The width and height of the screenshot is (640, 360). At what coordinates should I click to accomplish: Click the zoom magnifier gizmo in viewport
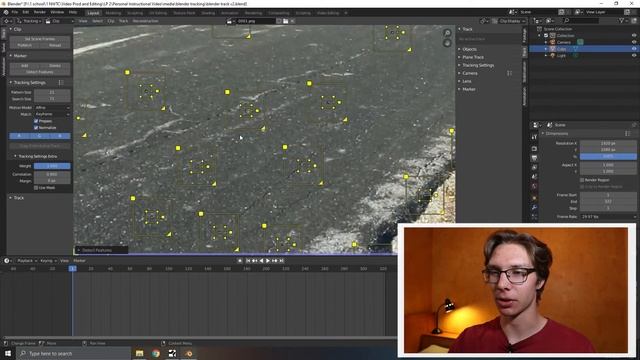tap(447, 33)
